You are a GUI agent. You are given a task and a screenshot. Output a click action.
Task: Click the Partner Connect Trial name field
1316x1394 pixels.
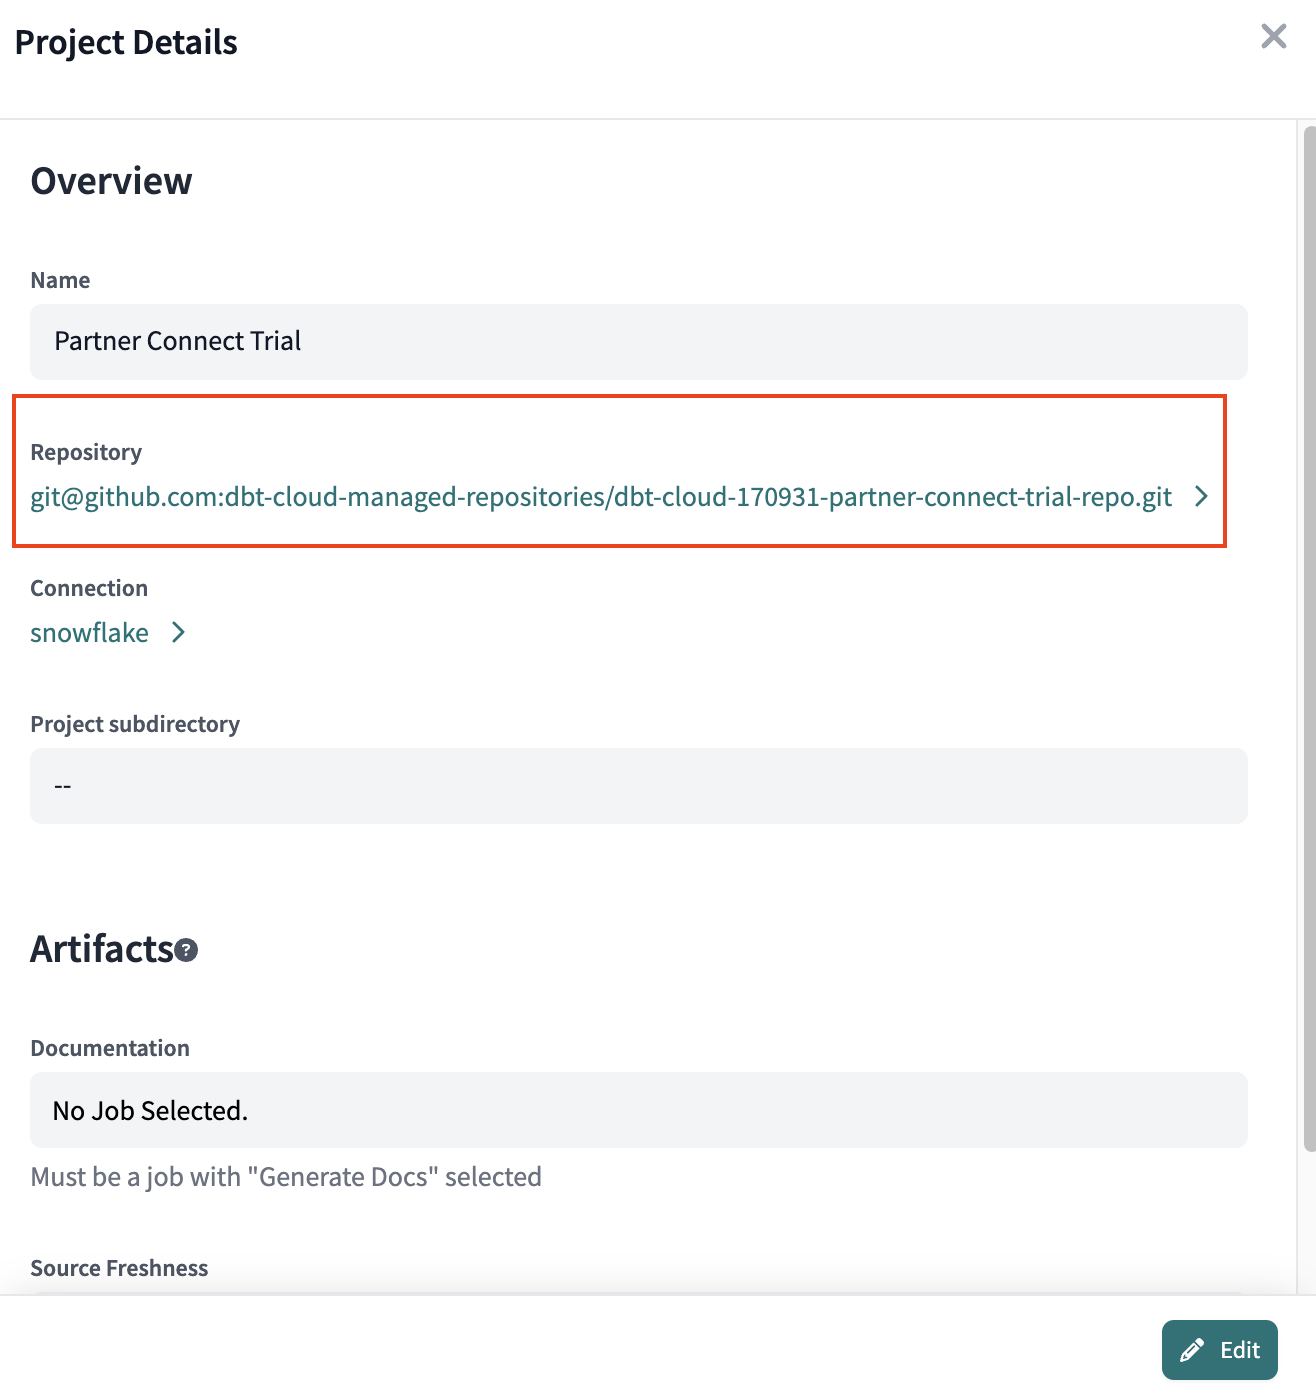(x=639, y=341)
